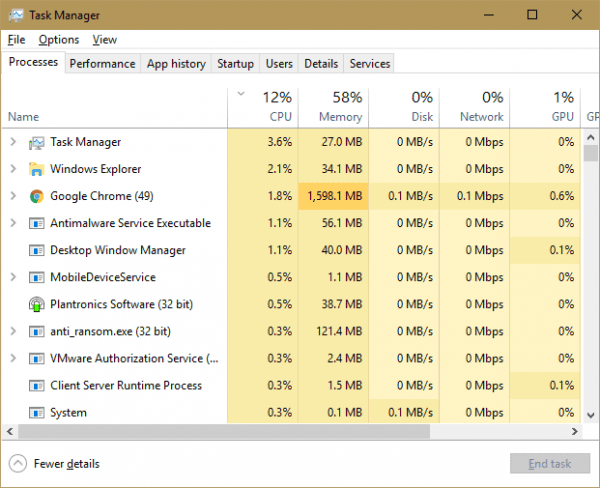The width and height of the screenshot is (600, 488).
Task: Click the 0.1 Mbps network cell
Action: (474, 196)
